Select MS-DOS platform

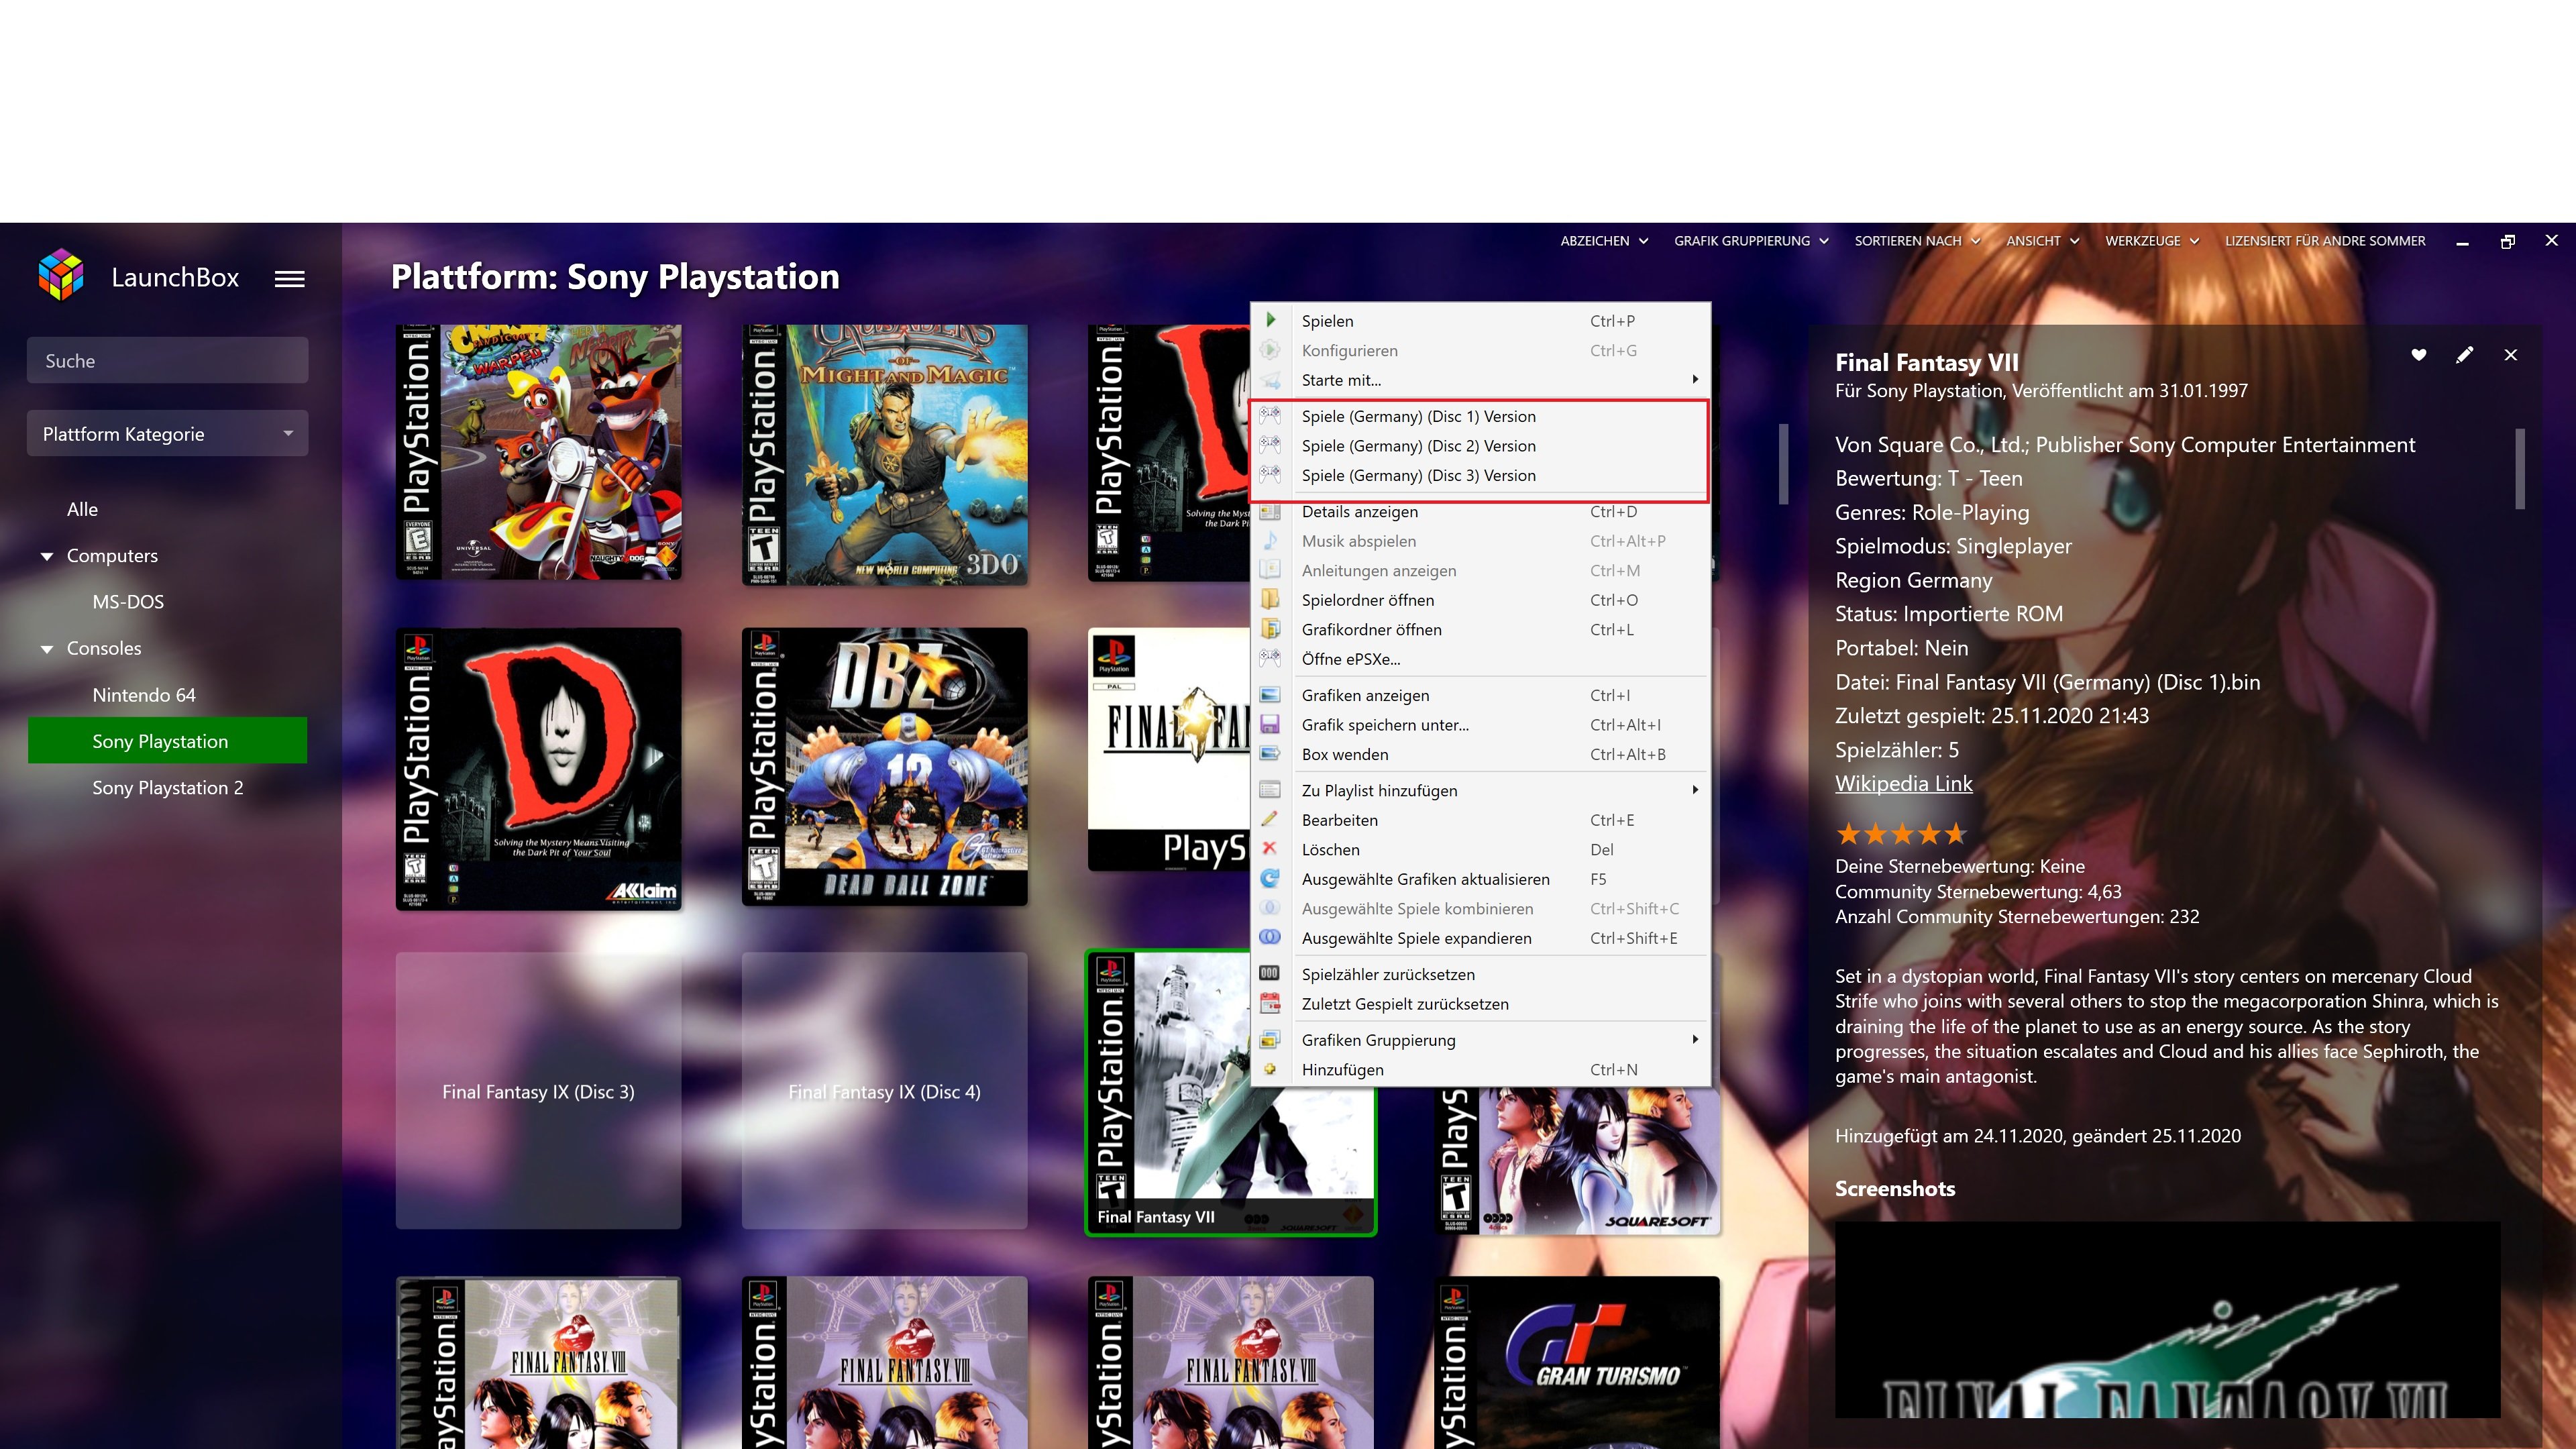tap(128, 602)
